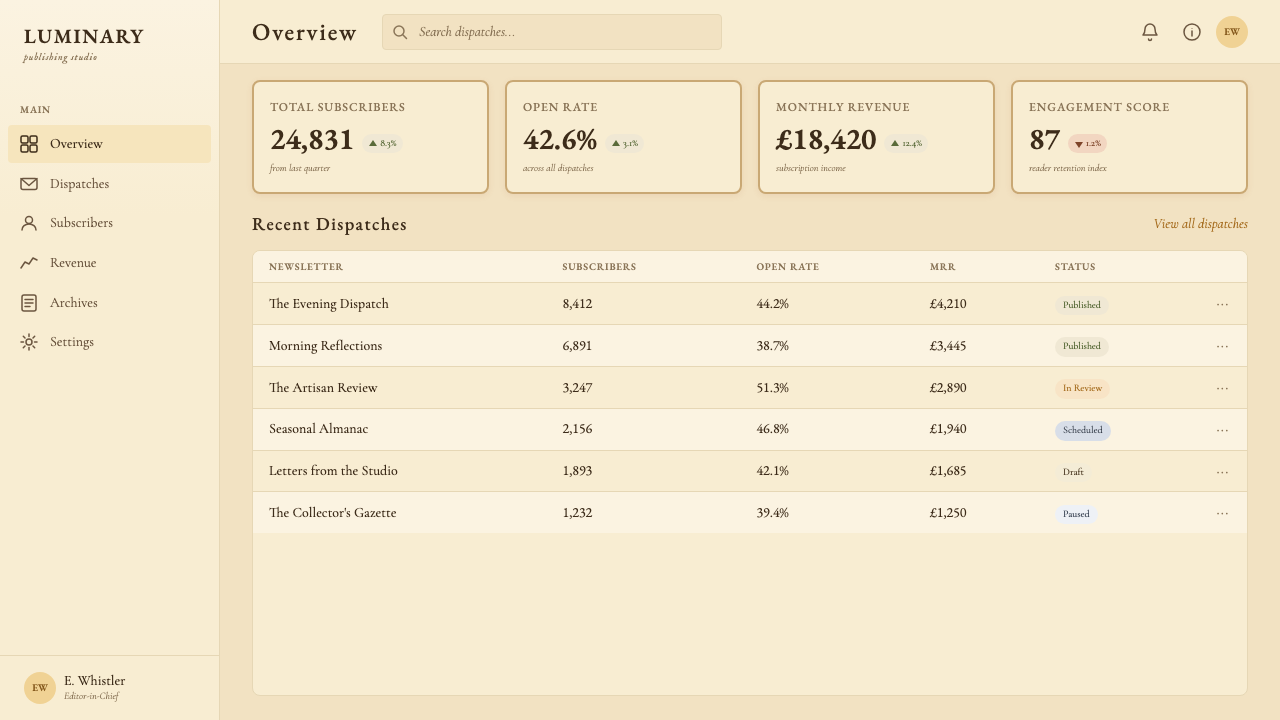1280x720 pixels.
Task: Open Settings menu item
Action: tap(110, 342)
